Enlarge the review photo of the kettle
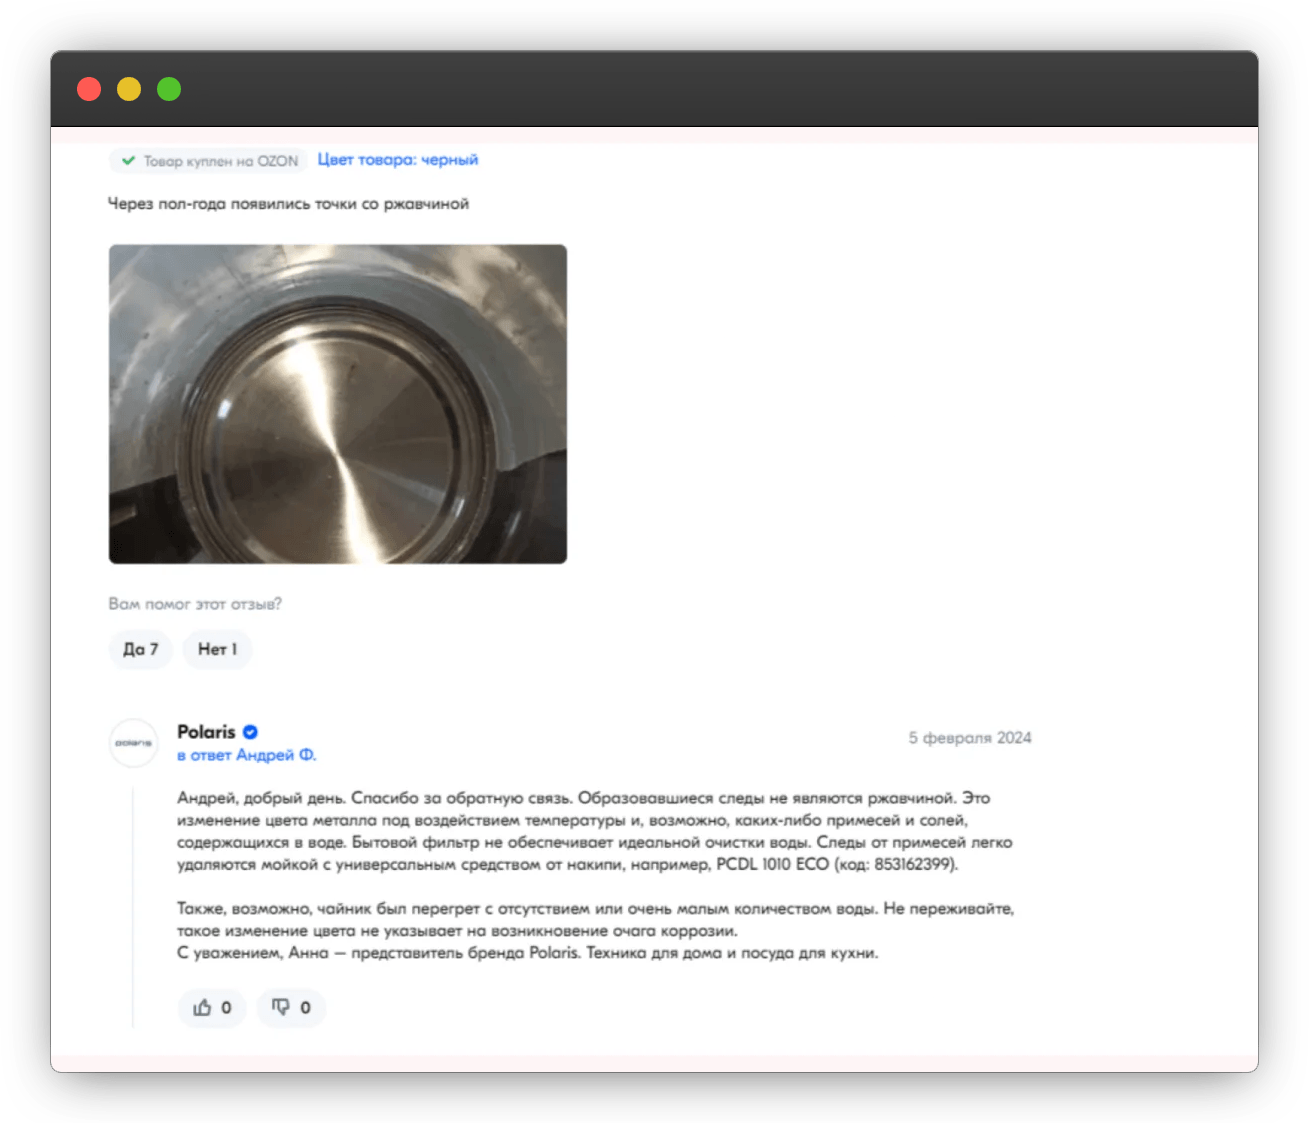Viewport: 1309px width, 1123px height. (338, 404)
